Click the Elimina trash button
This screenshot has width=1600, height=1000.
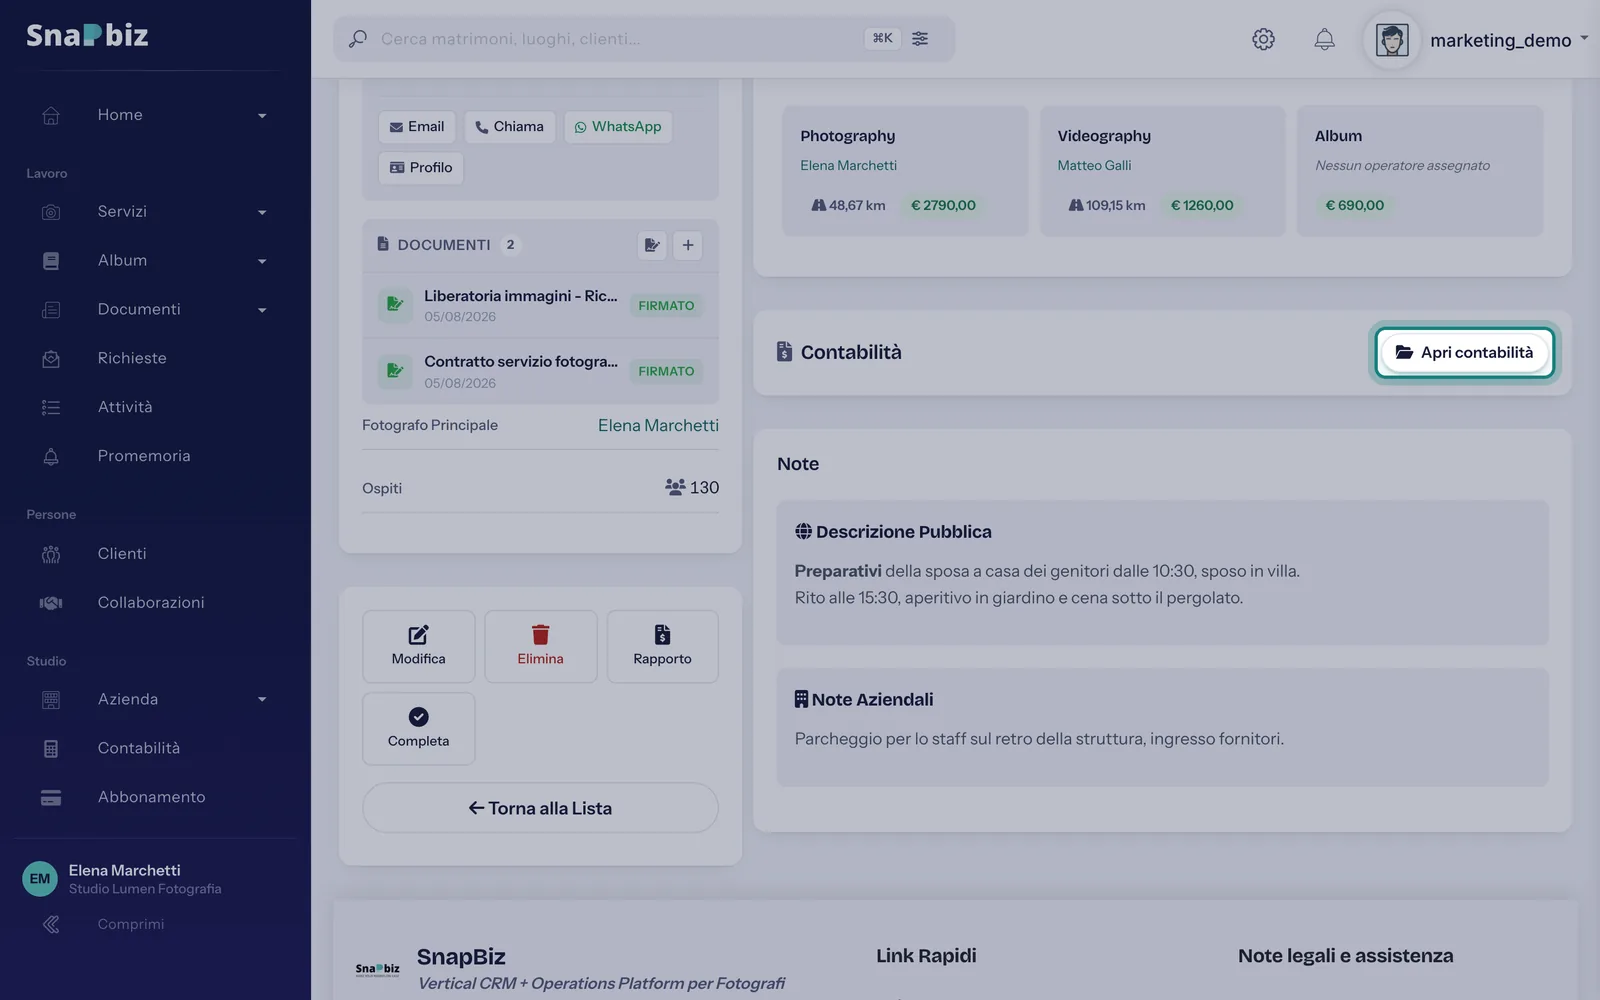coord(541,646)
